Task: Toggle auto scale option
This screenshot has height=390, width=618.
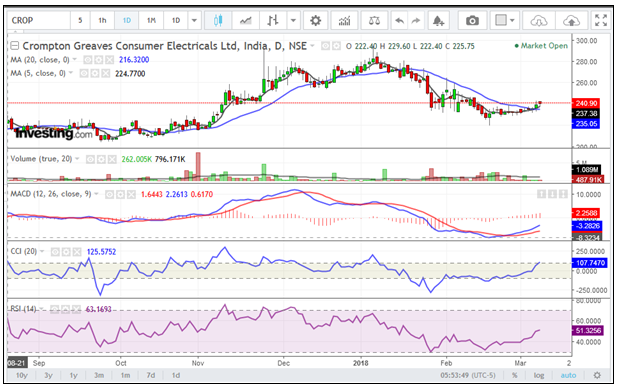Action: pyautogui.click(x=568, y=375)
